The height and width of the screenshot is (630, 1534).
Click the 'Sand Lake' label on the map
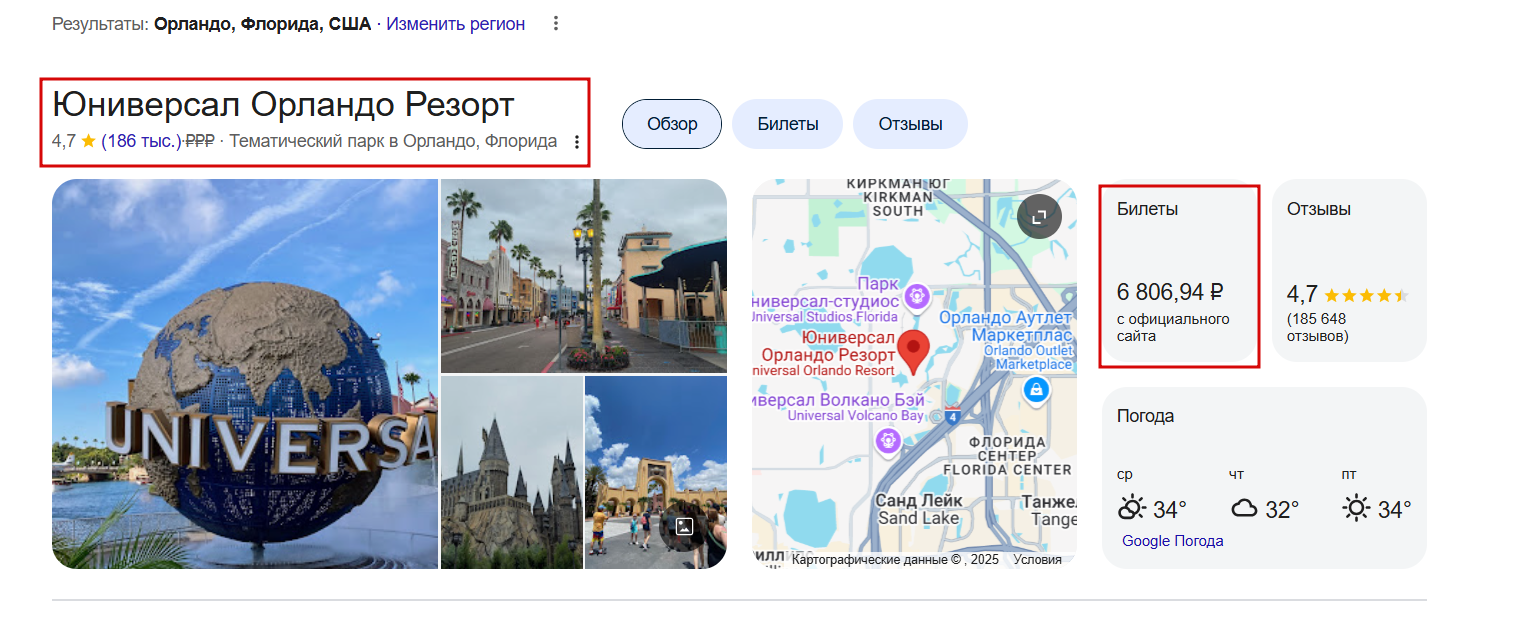coord(919,518)
